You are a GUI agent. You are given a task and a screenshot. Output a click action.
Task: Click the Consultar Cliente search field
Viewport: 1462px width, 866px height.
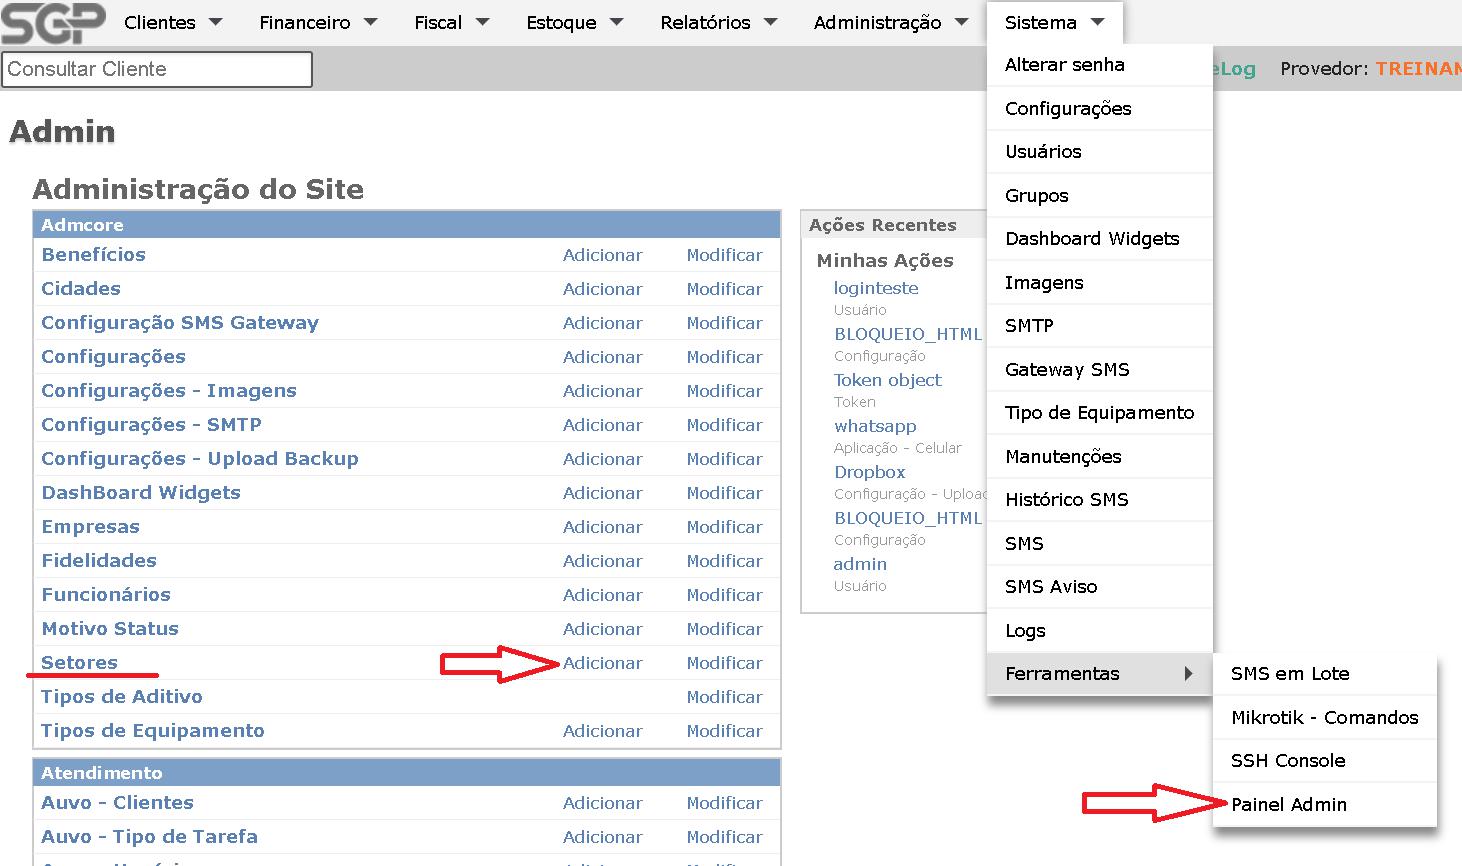[157, 69]
